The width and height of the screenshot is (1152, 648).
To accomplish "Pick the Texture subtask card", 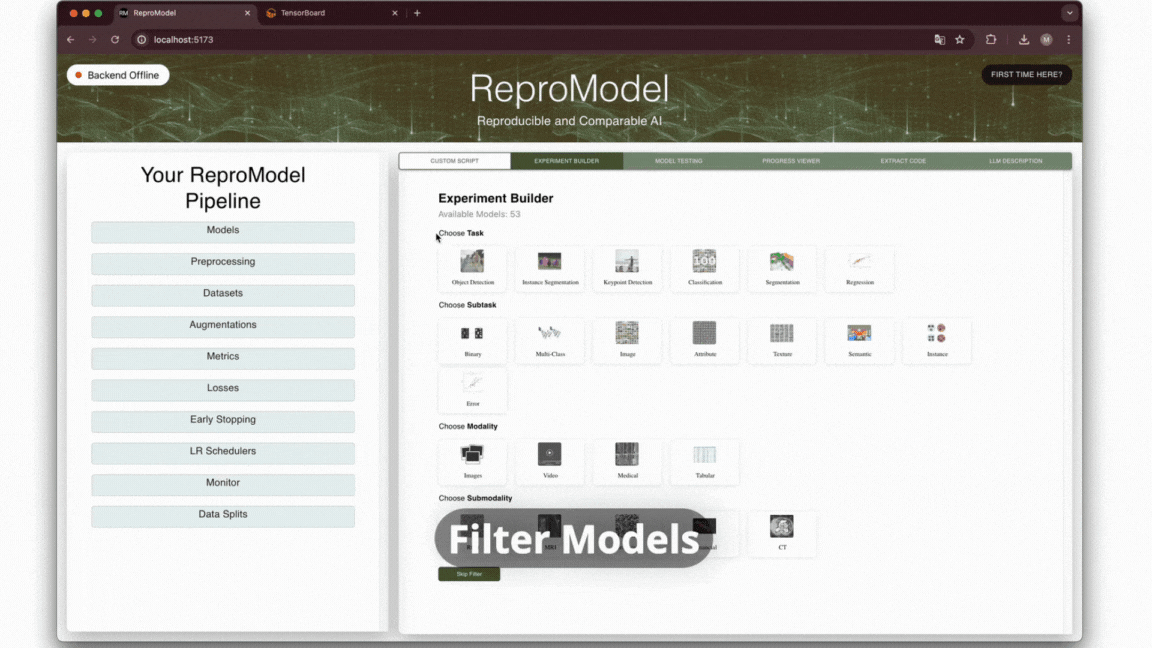I will [782, 340].
